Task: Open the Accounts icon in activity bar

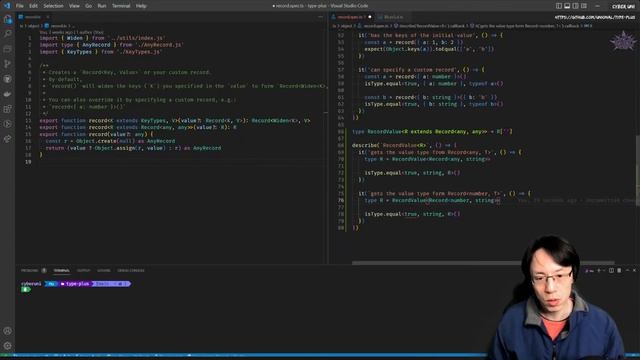Action: (7, 331)
